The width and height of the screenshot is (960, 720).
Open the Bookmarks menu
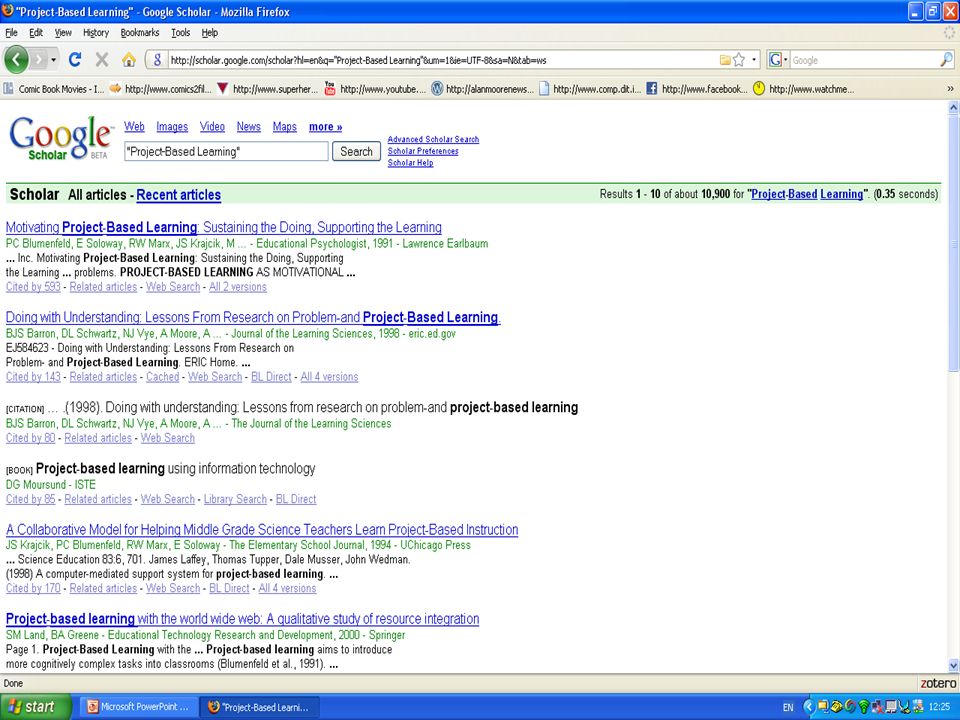pyautogui.click(x=140, y=32)
